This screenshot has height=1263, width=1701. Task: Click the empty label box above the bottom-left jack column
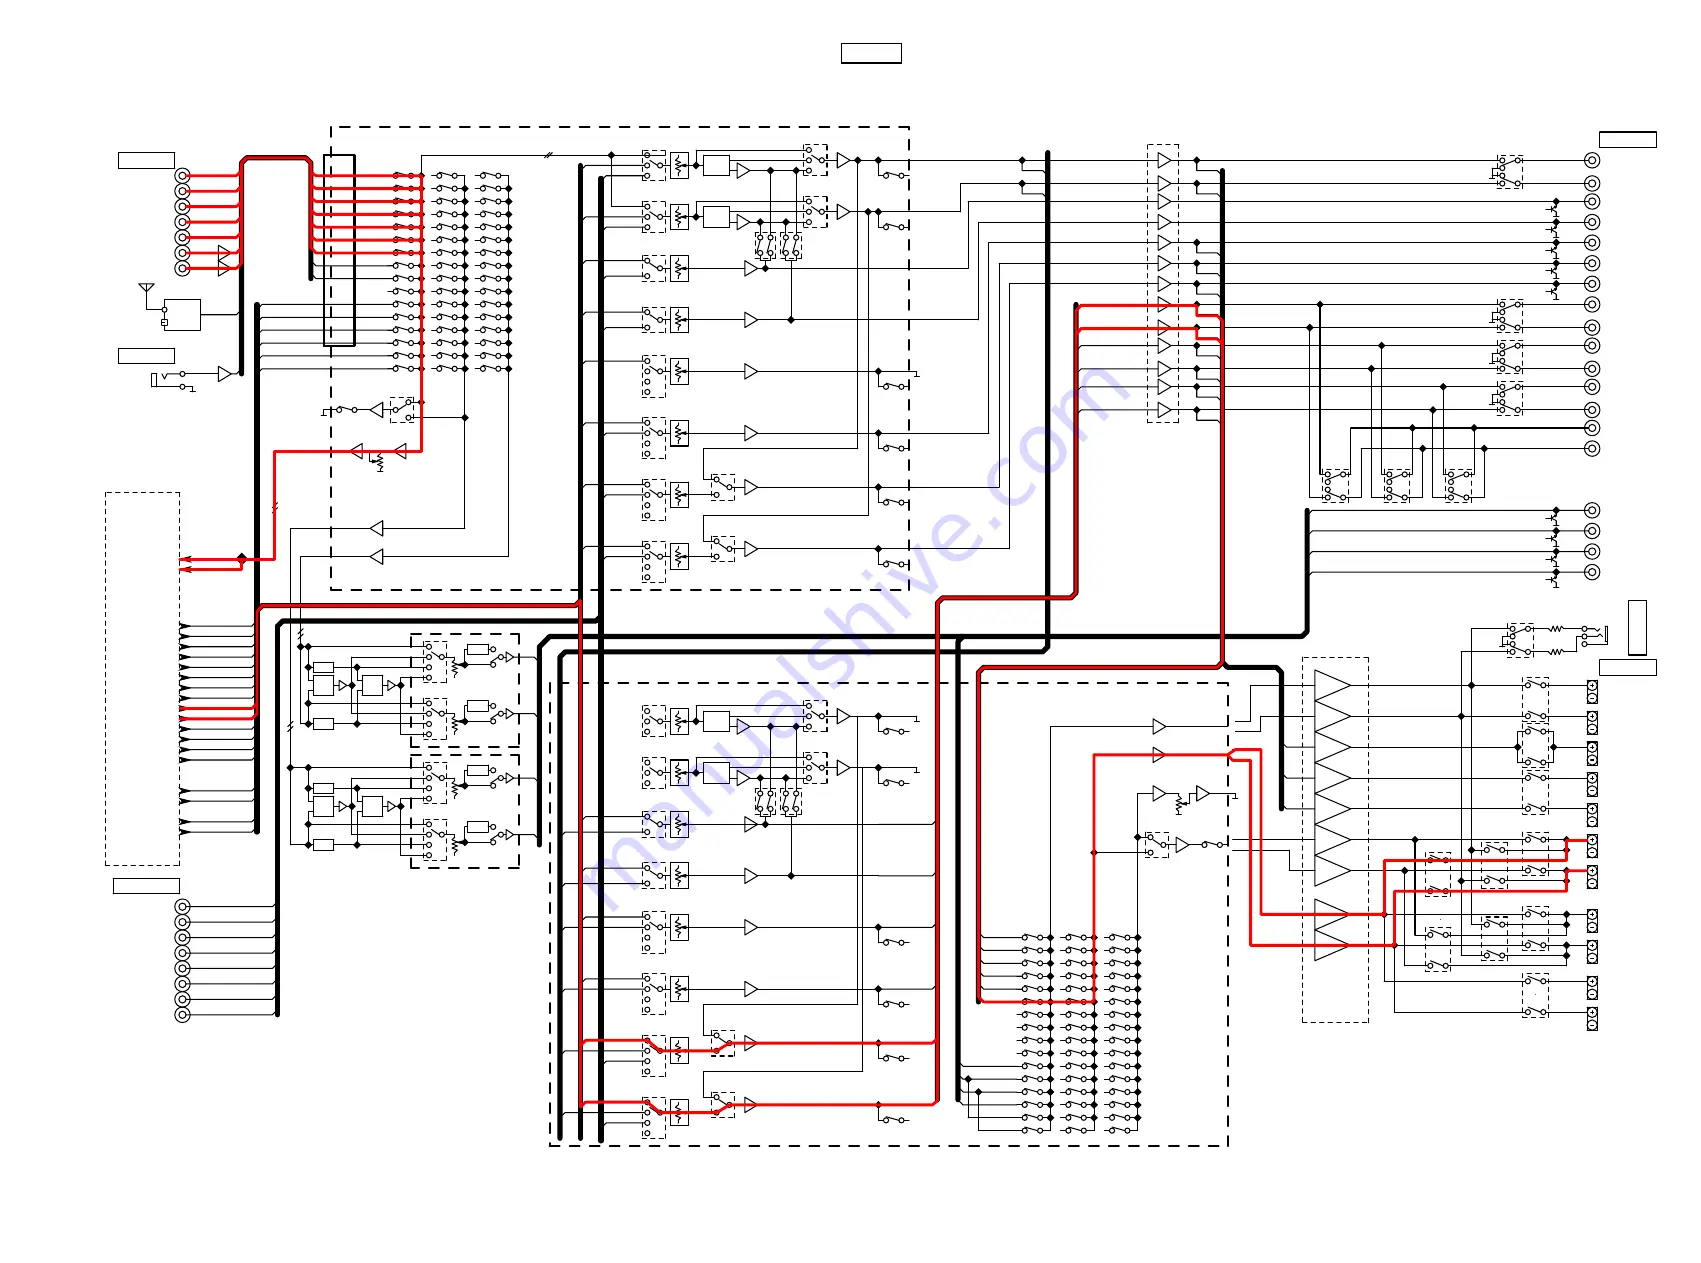click(x=146, y=885)
